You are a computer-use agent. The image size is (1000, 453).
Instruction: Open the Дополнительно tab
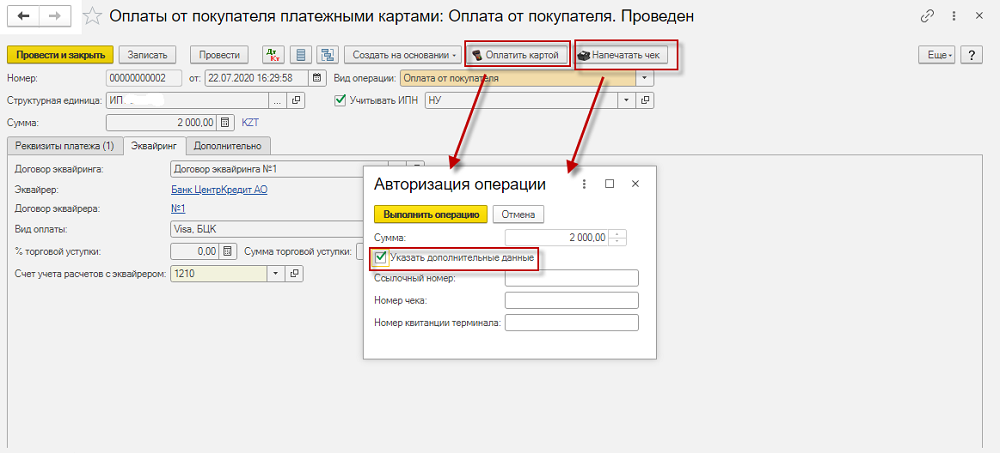click(x=228, y=145)
